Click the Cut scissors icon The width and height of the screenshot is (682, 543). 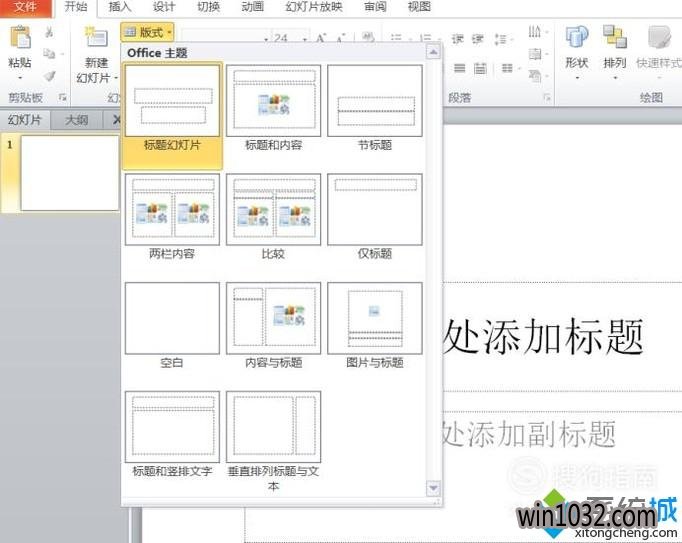point(49,33)
